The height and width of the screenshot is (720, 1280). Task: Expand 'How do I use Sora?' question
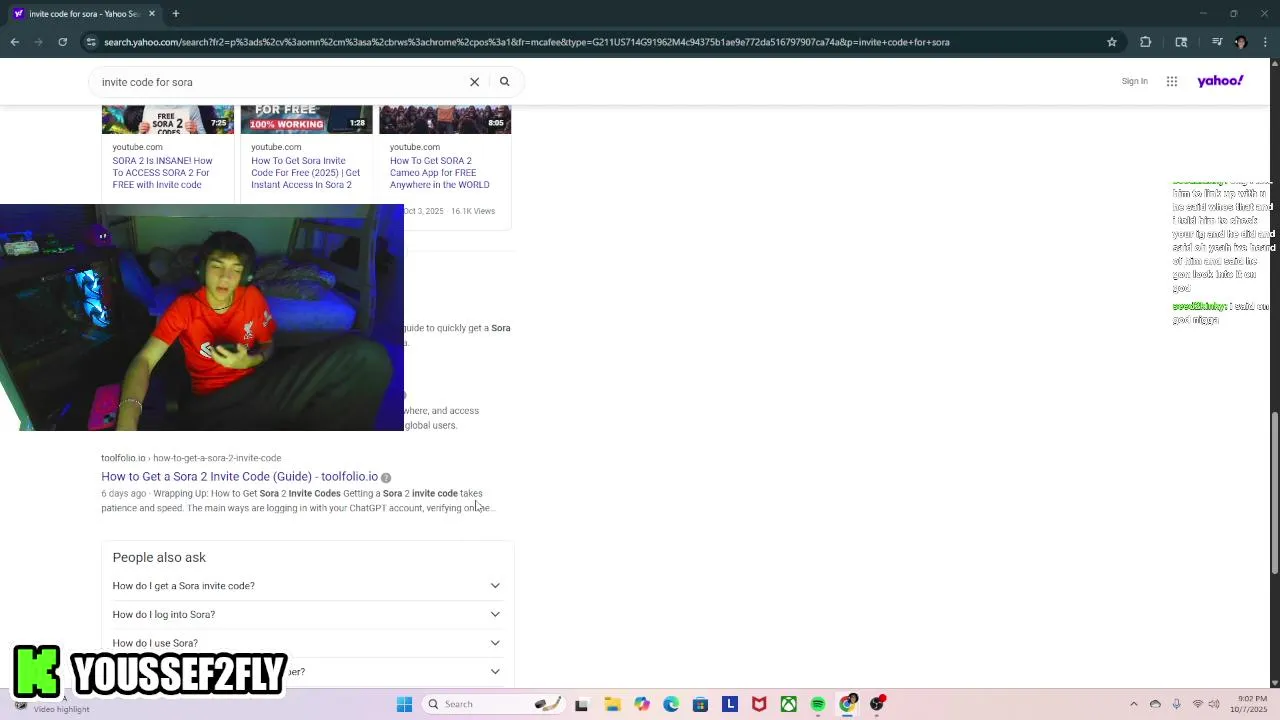[306, 643]
